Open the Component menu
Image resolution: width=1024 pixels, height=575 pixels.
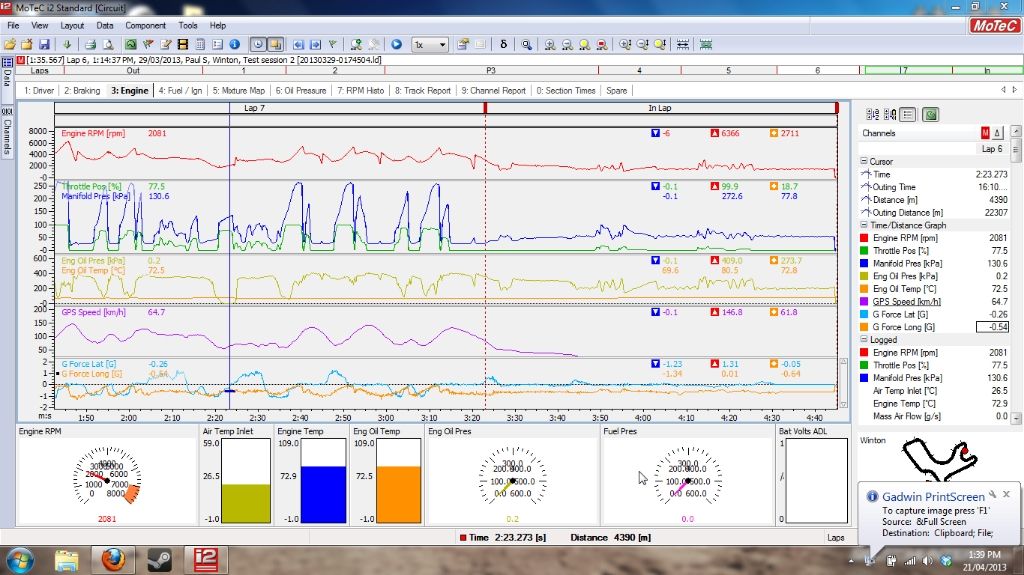click(146, 25)
